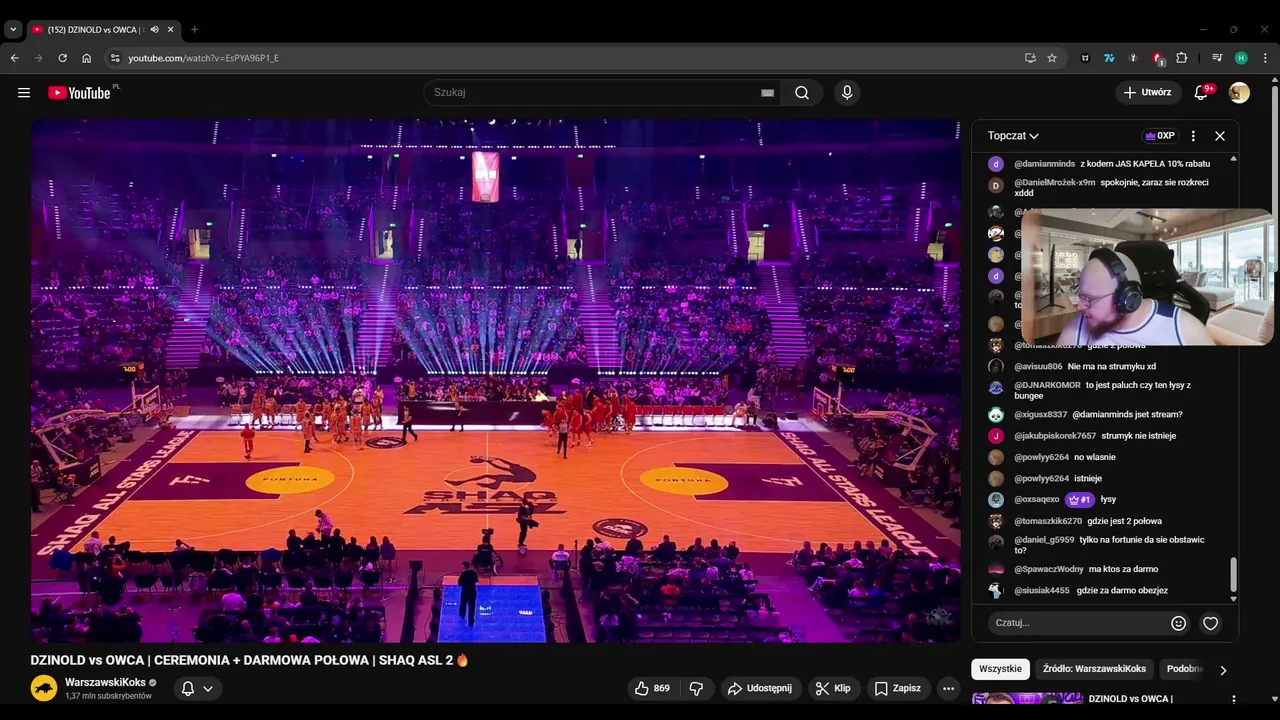Click username @damianminds in chat

pos(1044,164)
